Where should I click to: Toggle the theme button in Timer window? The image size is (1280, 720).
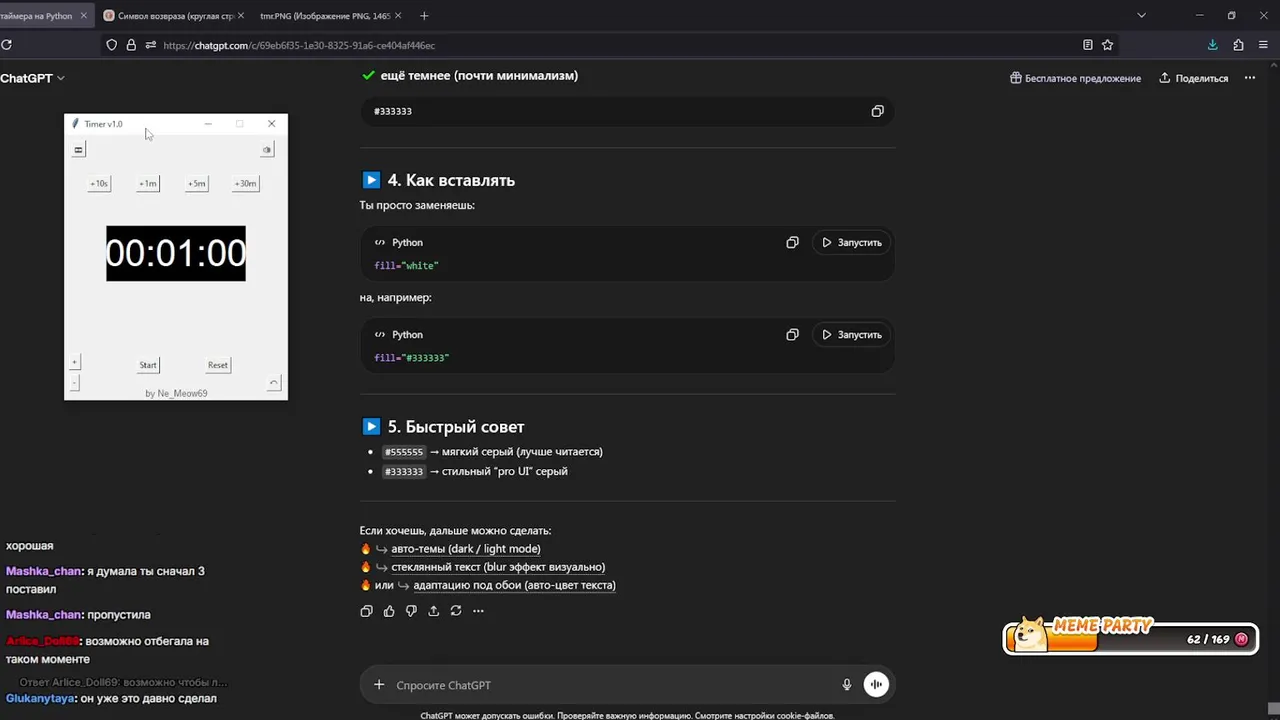click(x=267, y=150)
